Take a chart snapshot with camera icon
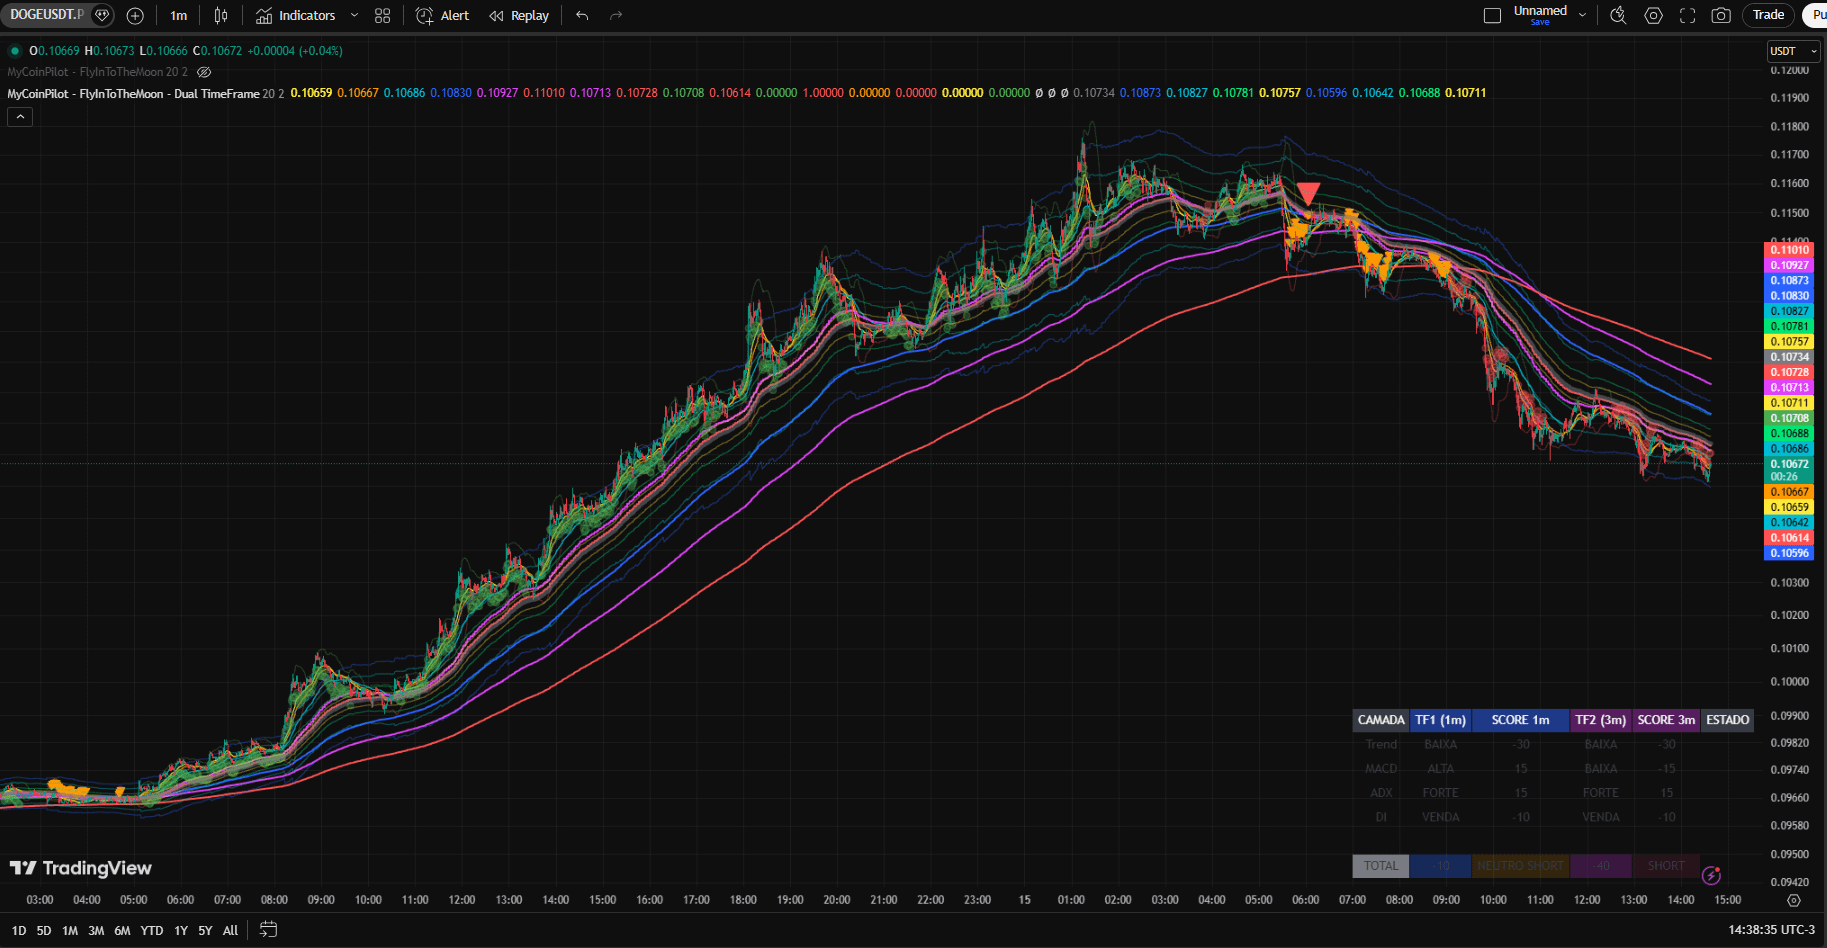This screenshot has height=948, width=1827. pyautogui.click(x=1721, y=15)
